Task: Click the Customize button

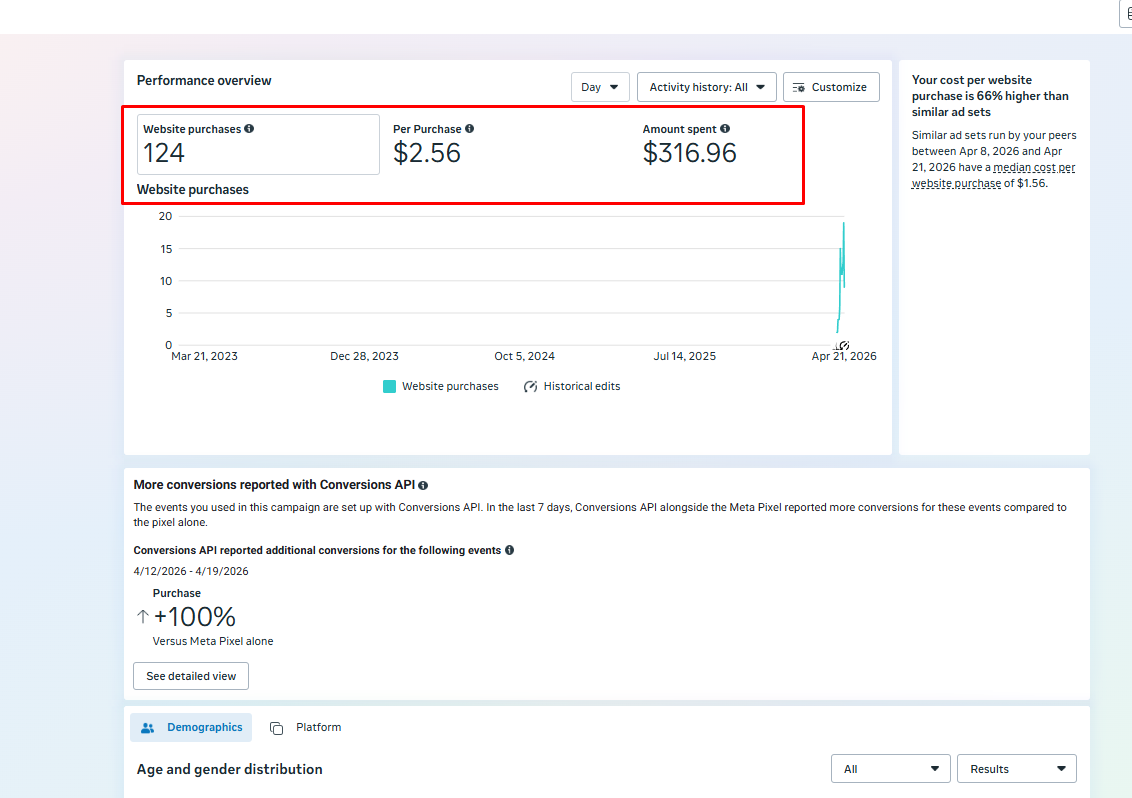Action: coord(831,87)
